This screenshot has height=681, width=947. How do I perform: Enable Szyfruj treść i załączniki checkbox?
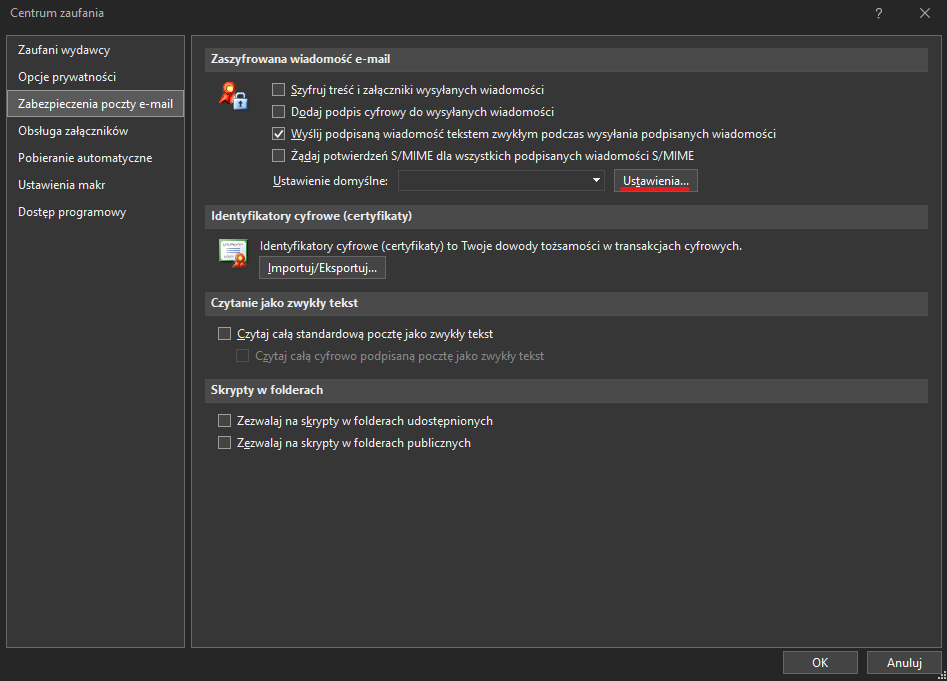tap(278, 90)
